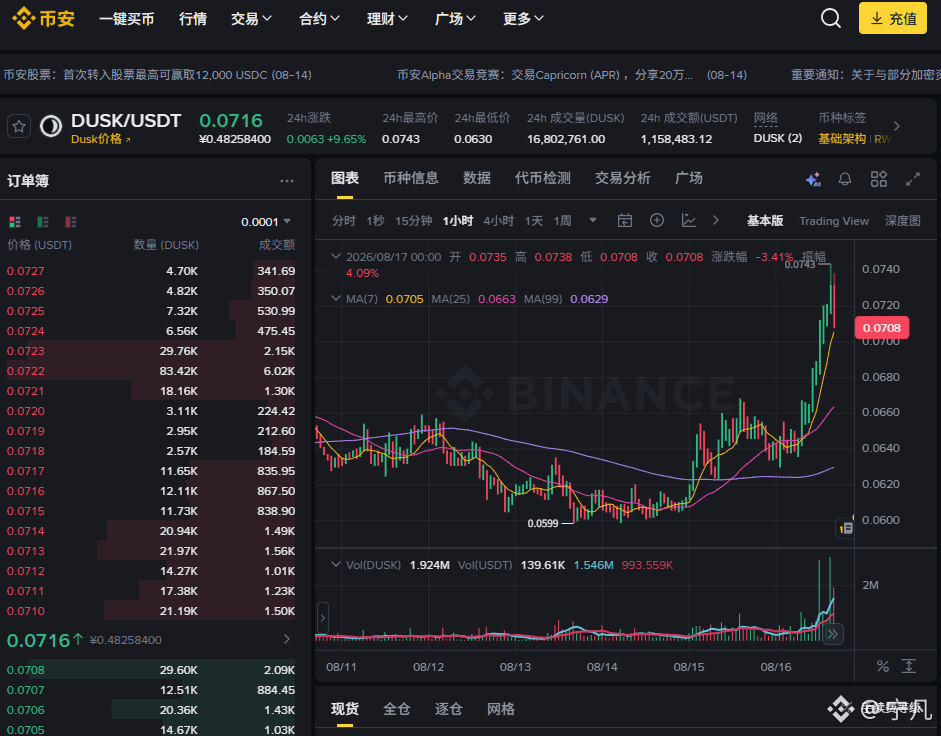Open the 数据 tab
Image resolution: width=941 pixels, height=736 pixels.
477,178
